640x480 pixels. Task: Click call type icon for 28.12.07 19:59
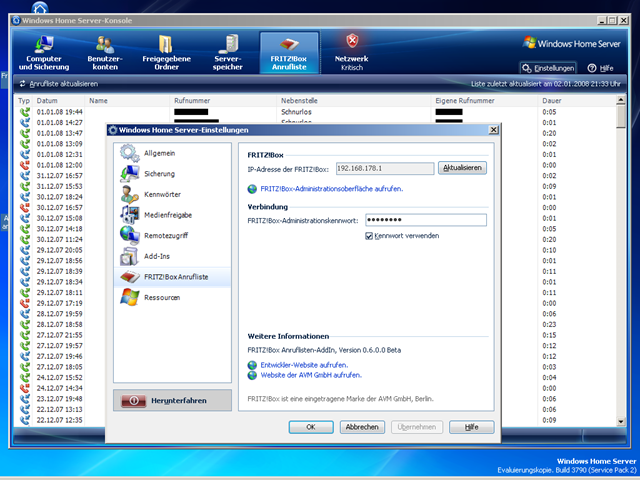tap(25, 313)
